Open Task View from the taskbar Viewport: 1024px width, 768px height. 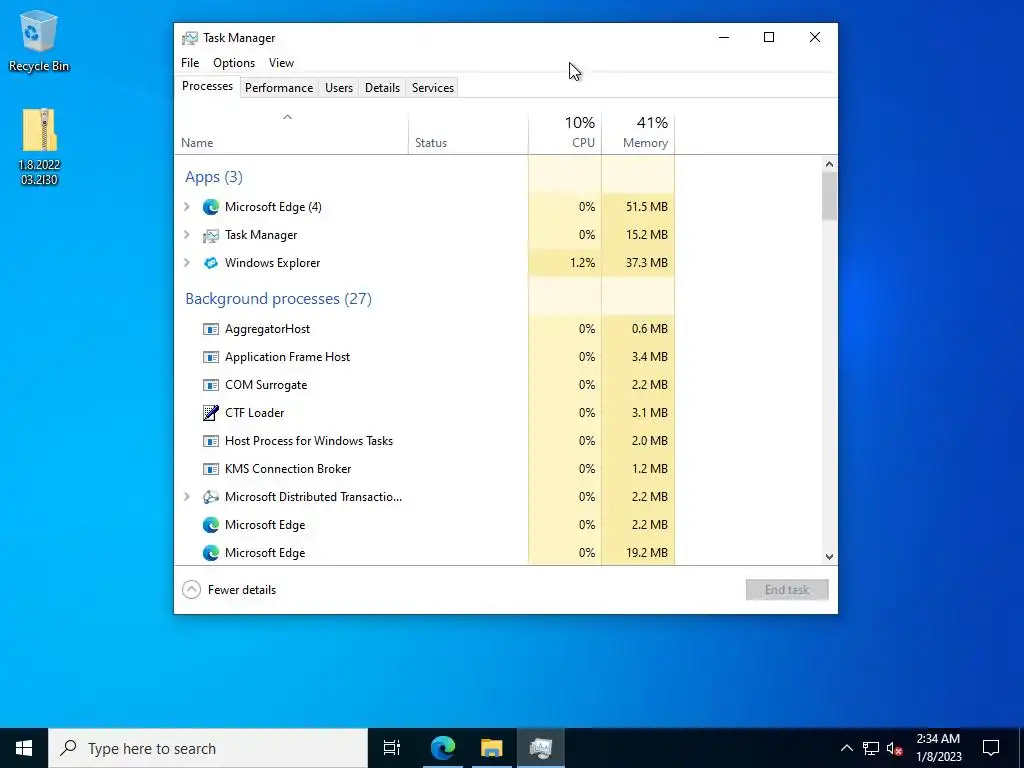[392, 748]
